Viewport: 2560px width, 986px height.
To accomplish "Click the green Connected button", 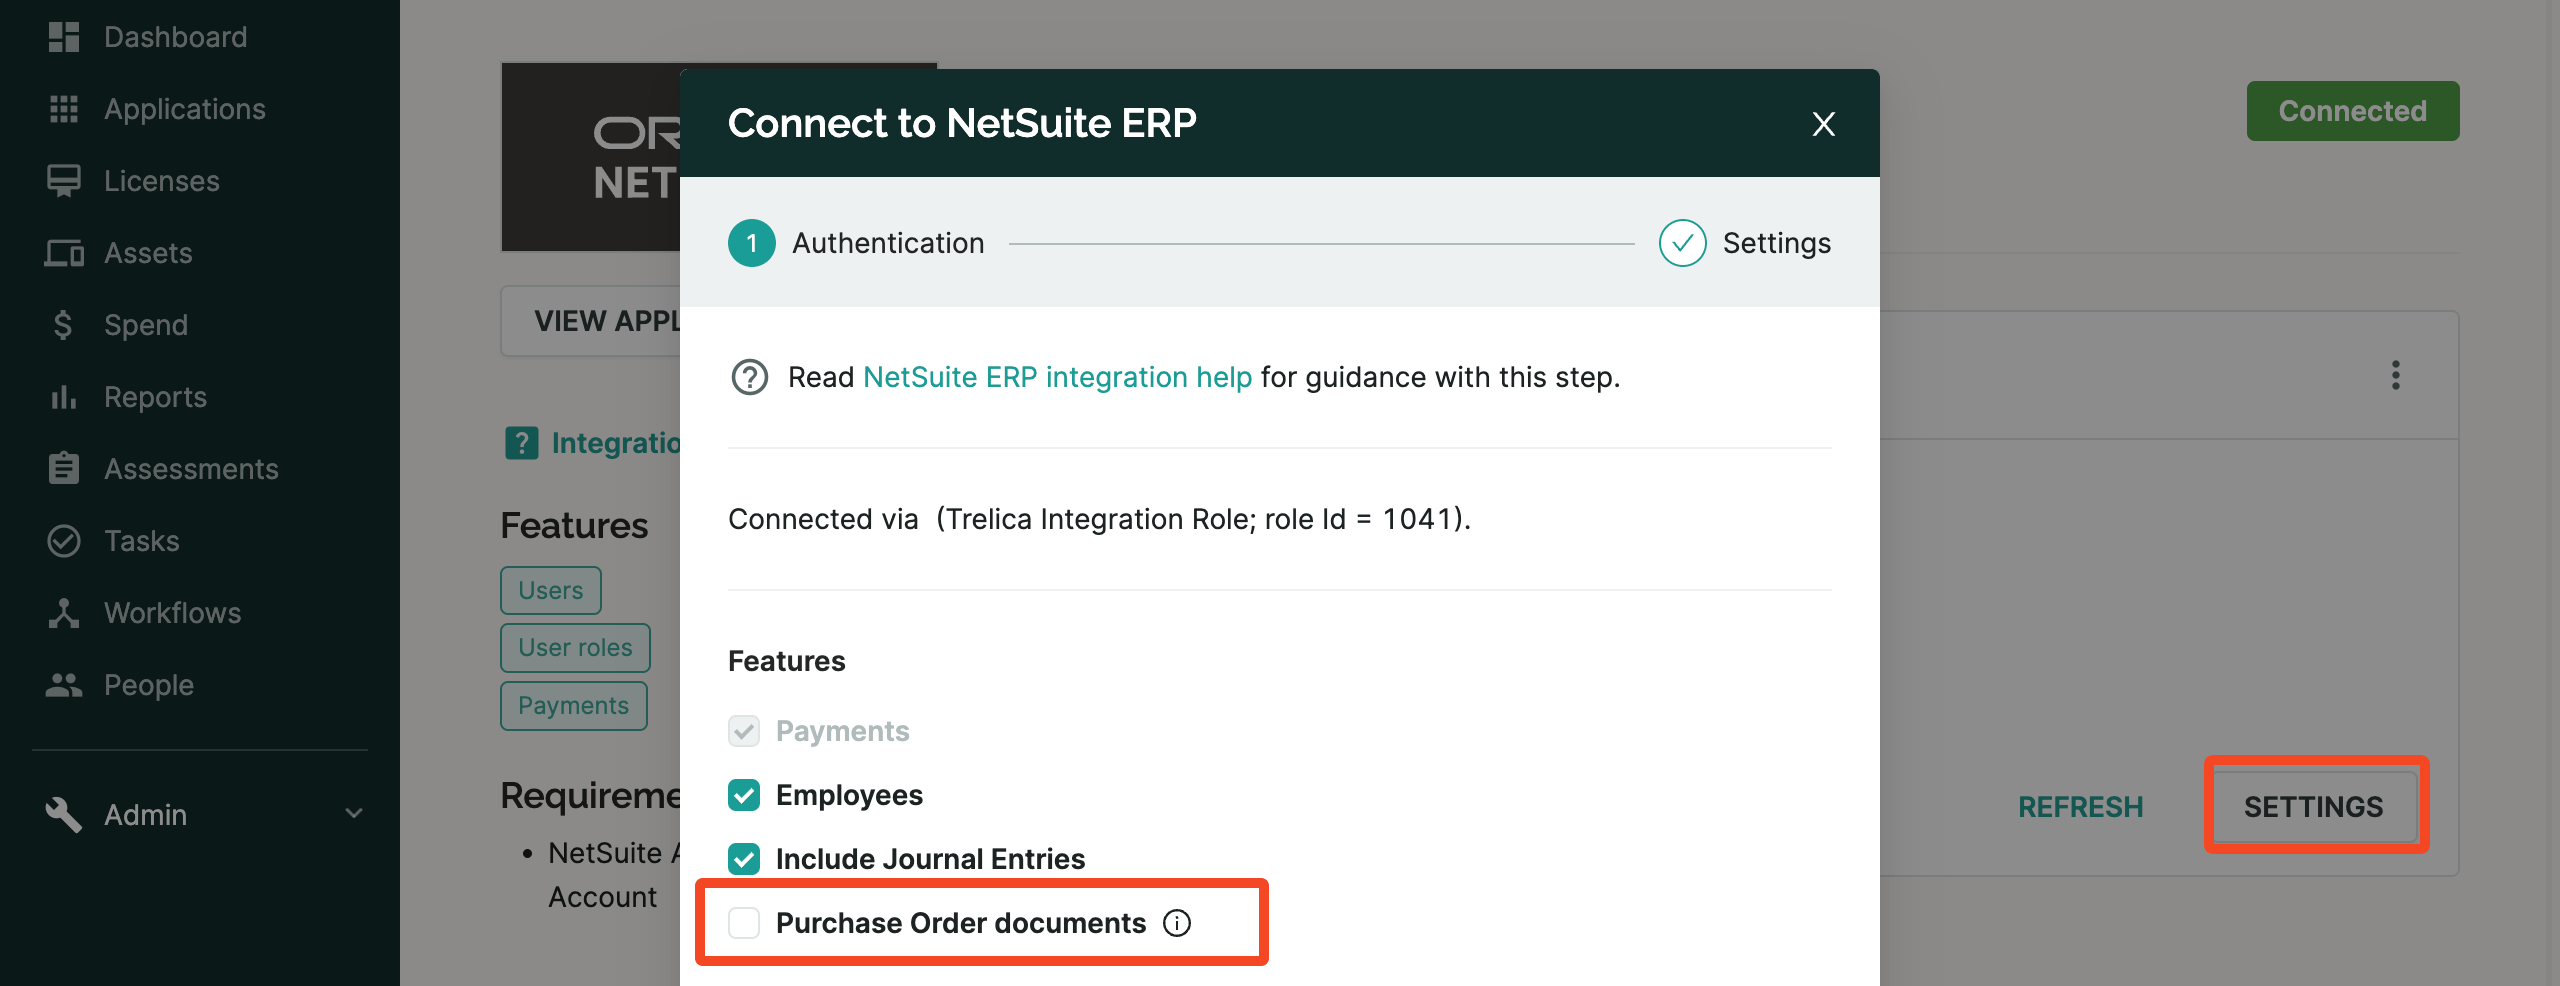I will tap(2352, 111).
